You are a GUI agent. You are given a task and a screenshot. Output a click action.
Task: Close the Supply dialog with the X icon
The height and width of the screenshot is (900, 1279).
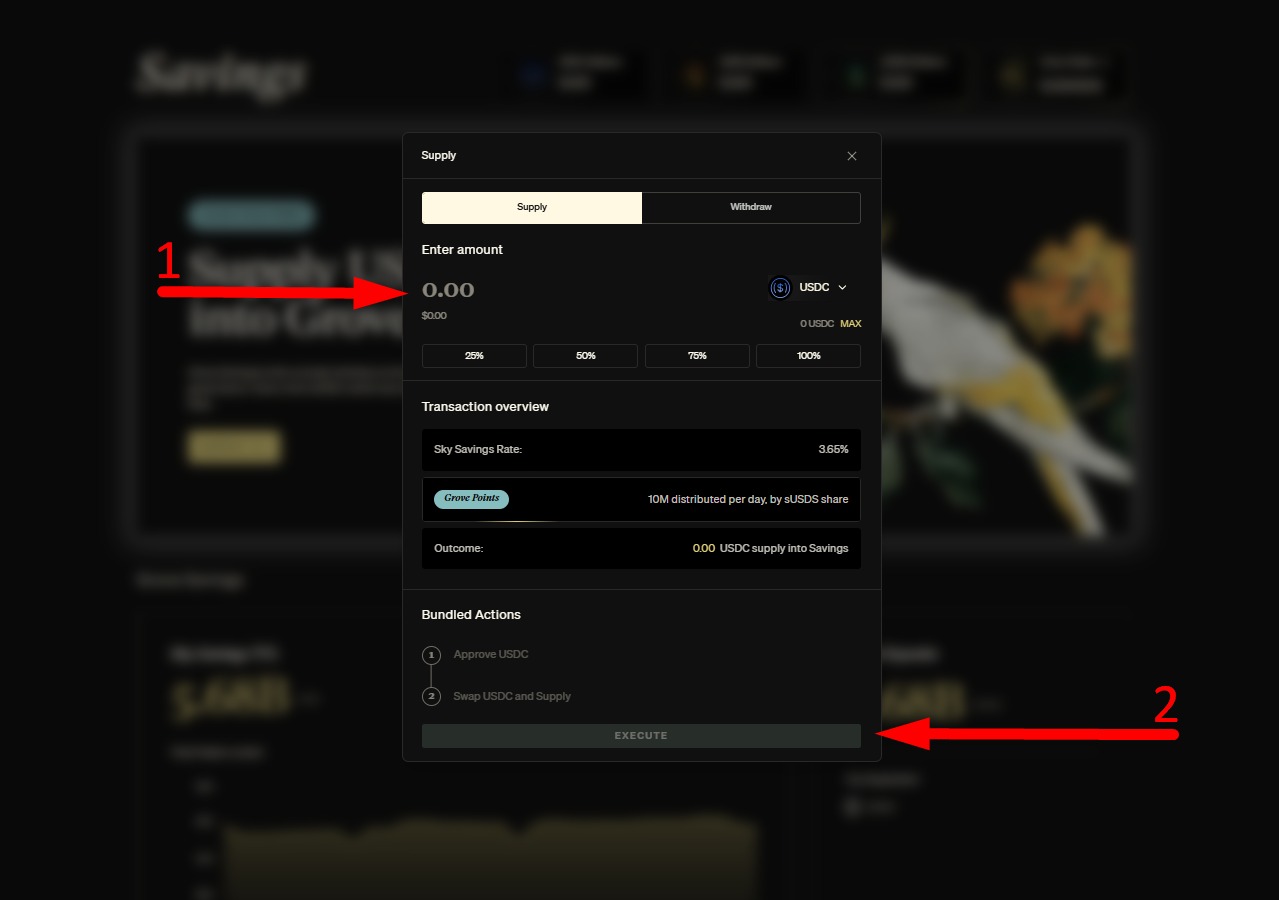pyautogui.click(x=852, y=156)
